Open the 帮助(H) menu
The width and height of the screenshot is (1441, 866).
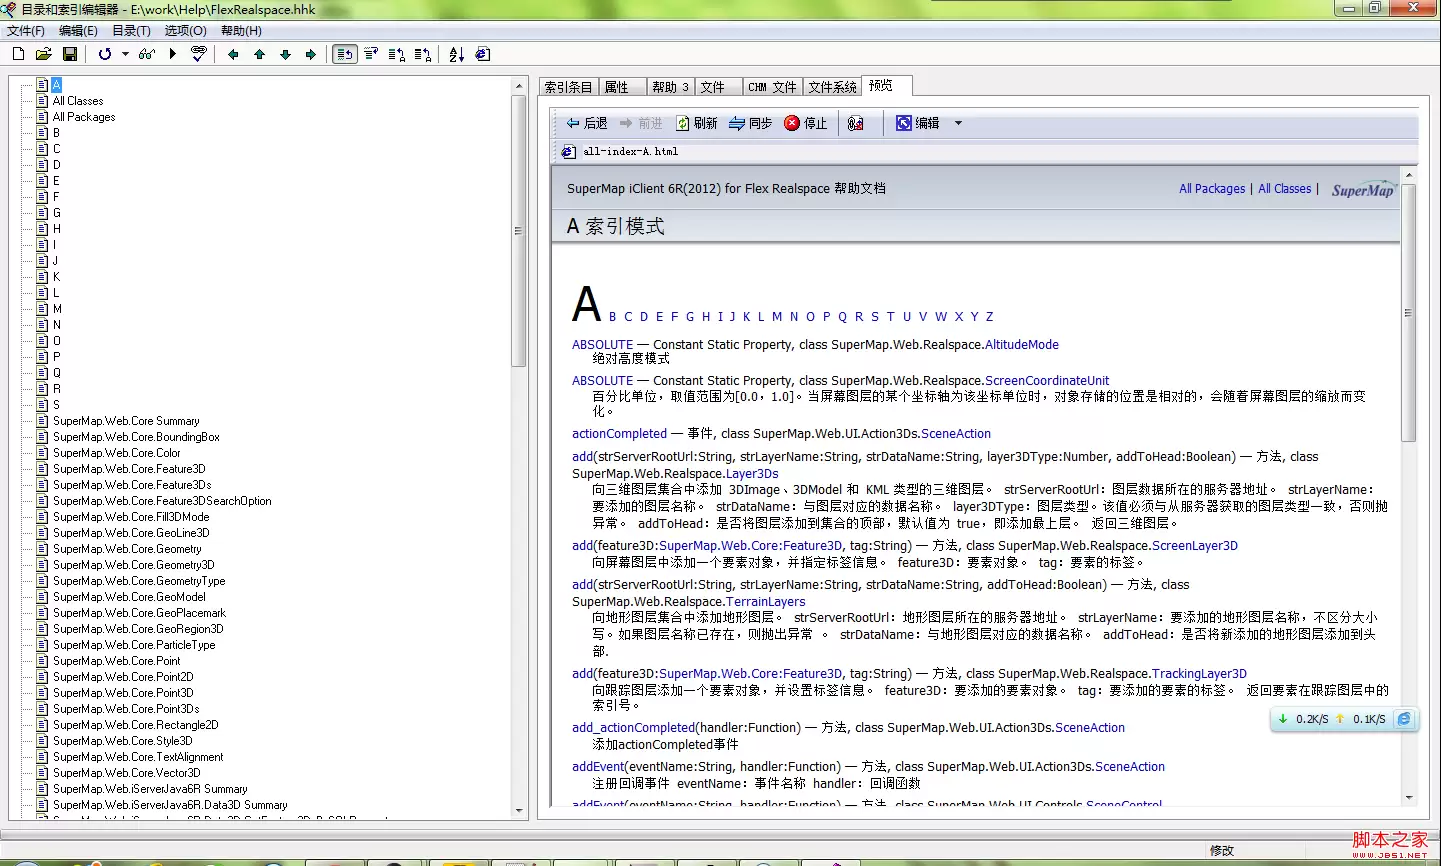point(241,31)
